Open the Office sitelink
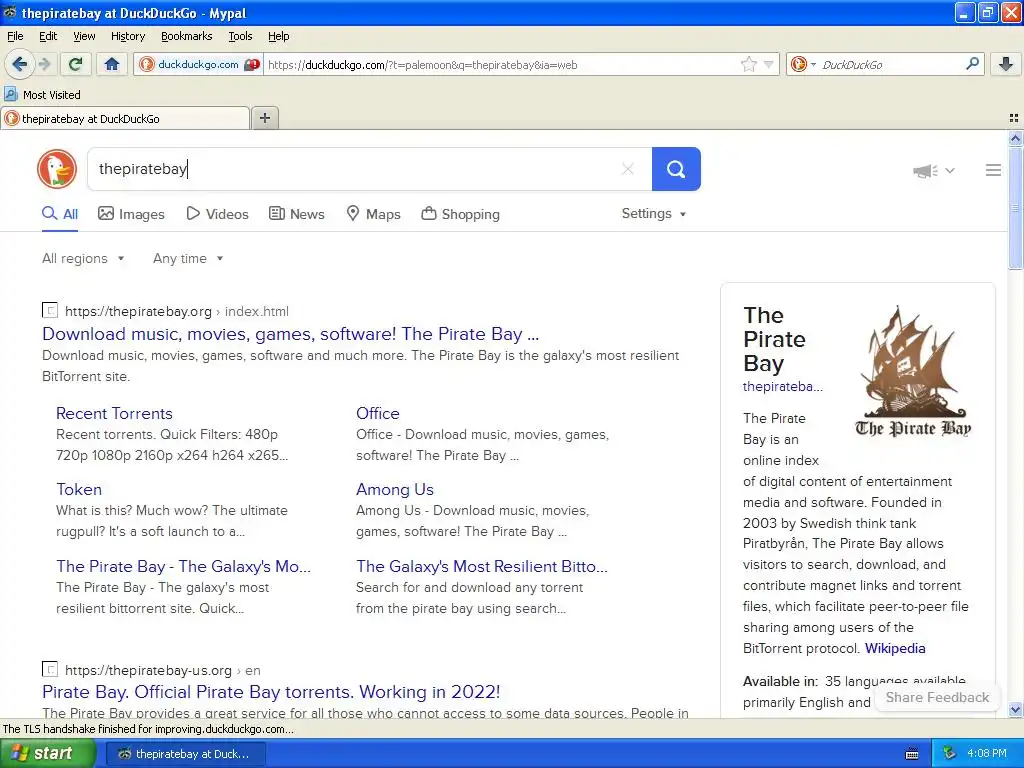This screenshot has height=768, width=1024. pos(377,413)
